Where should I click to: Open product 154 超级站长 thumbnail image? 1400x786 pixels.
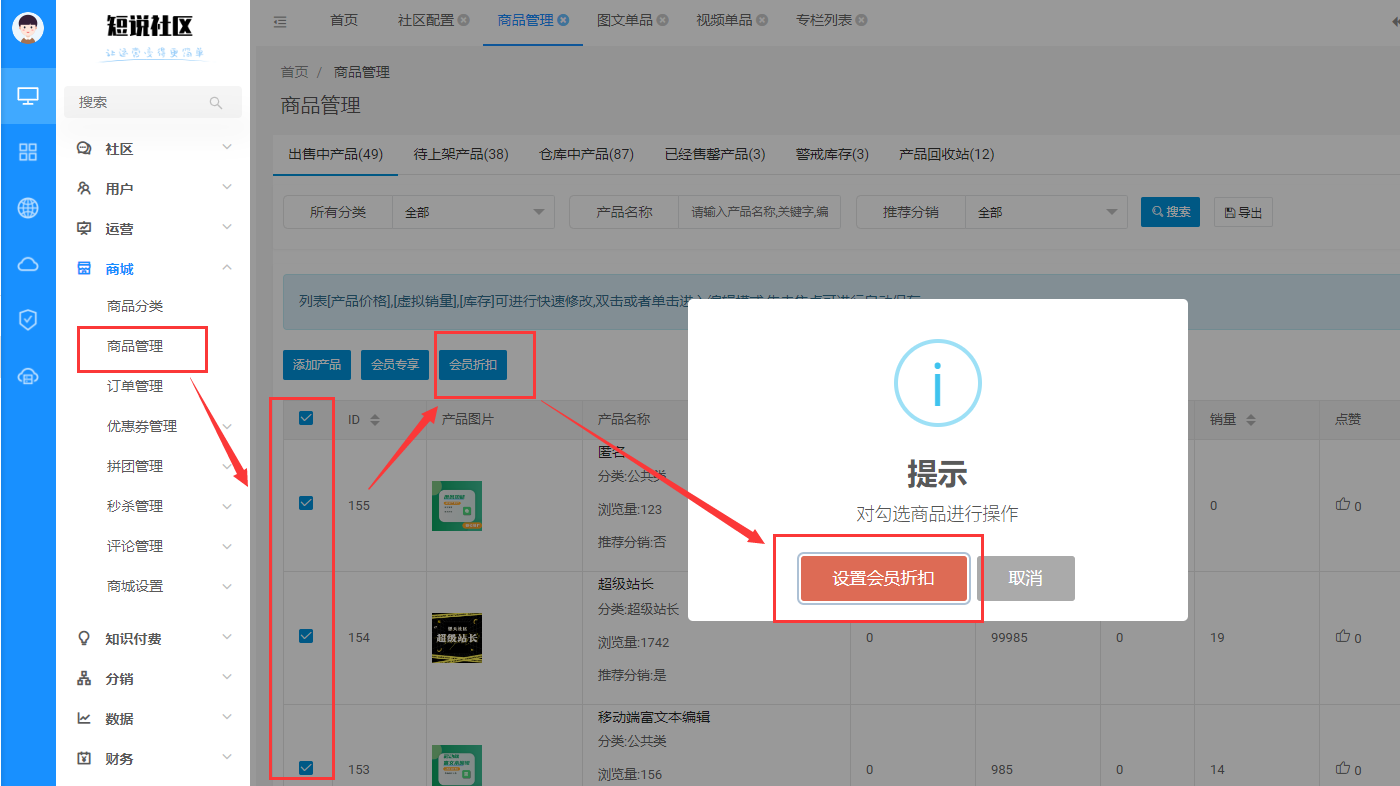tap(457, 638)
